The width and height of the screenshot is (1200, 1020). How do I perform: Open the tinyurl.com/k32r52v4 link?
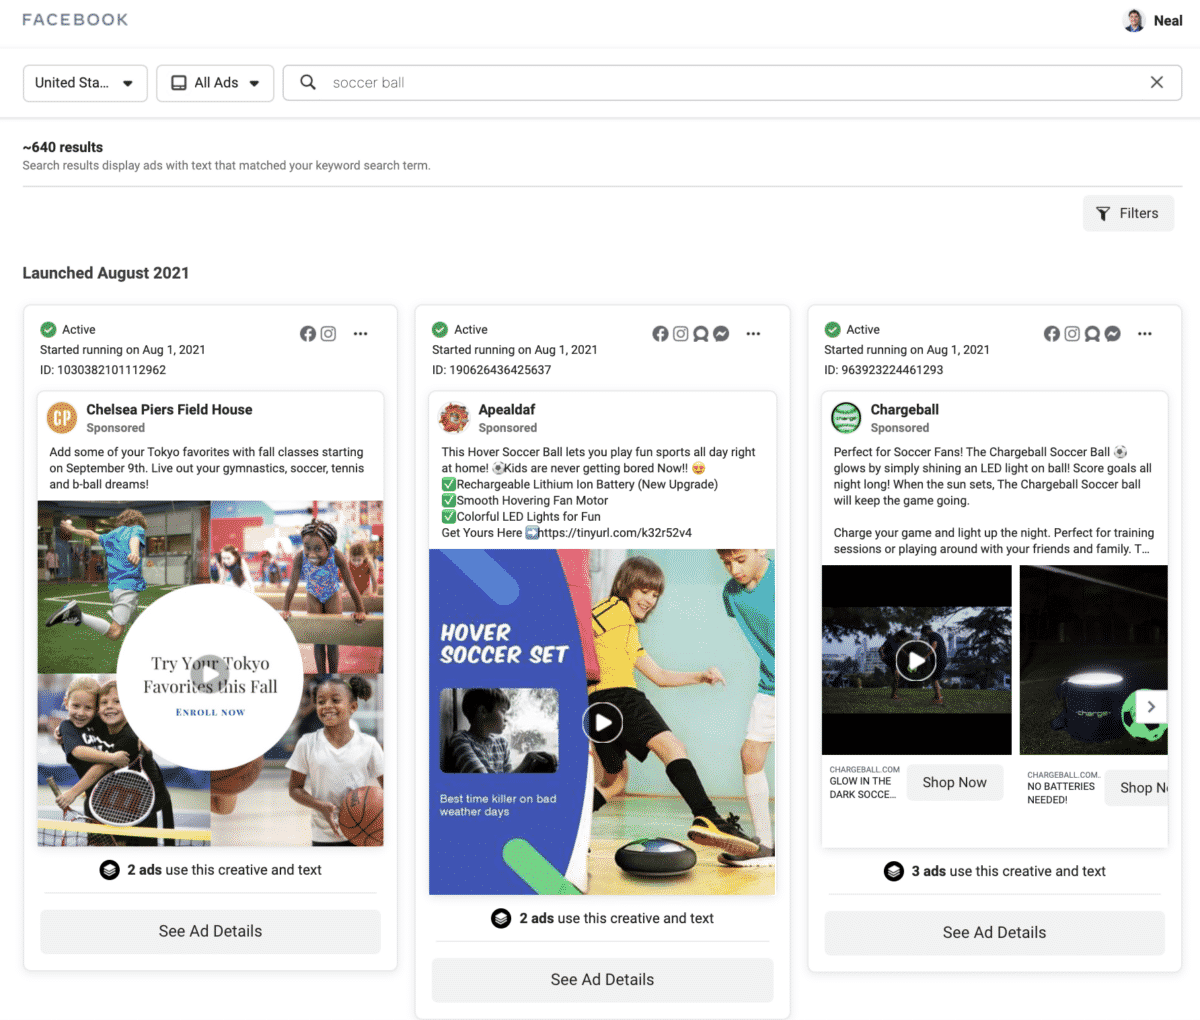click(x=615, y=533)
